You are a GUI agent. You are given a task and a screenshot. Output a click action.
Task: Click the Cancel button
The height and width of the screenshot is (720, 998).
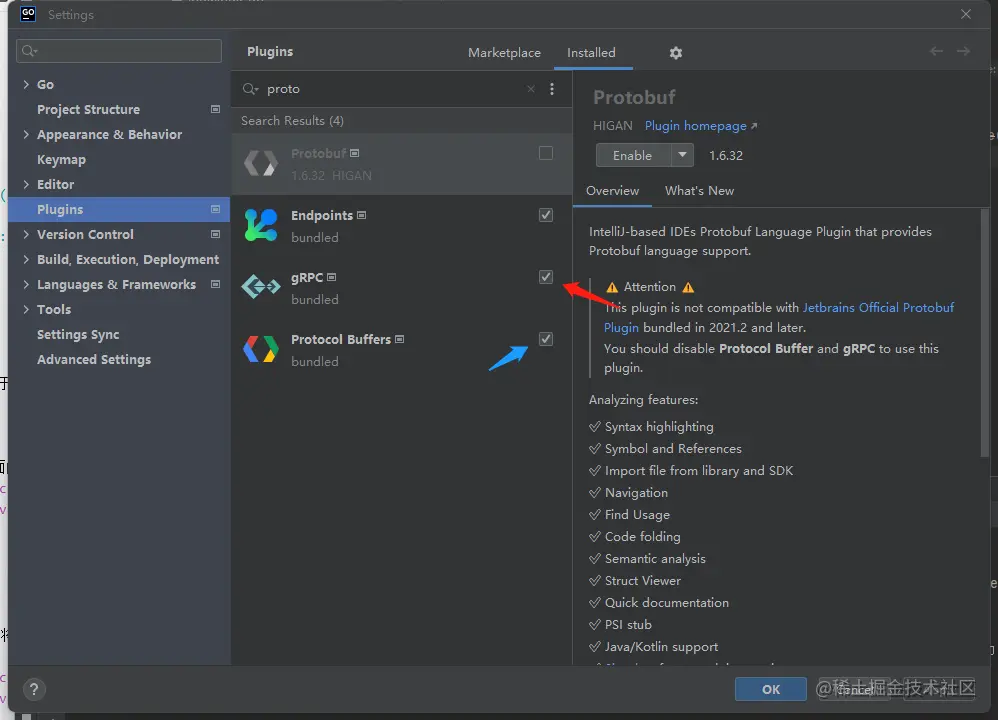(855, 689)
